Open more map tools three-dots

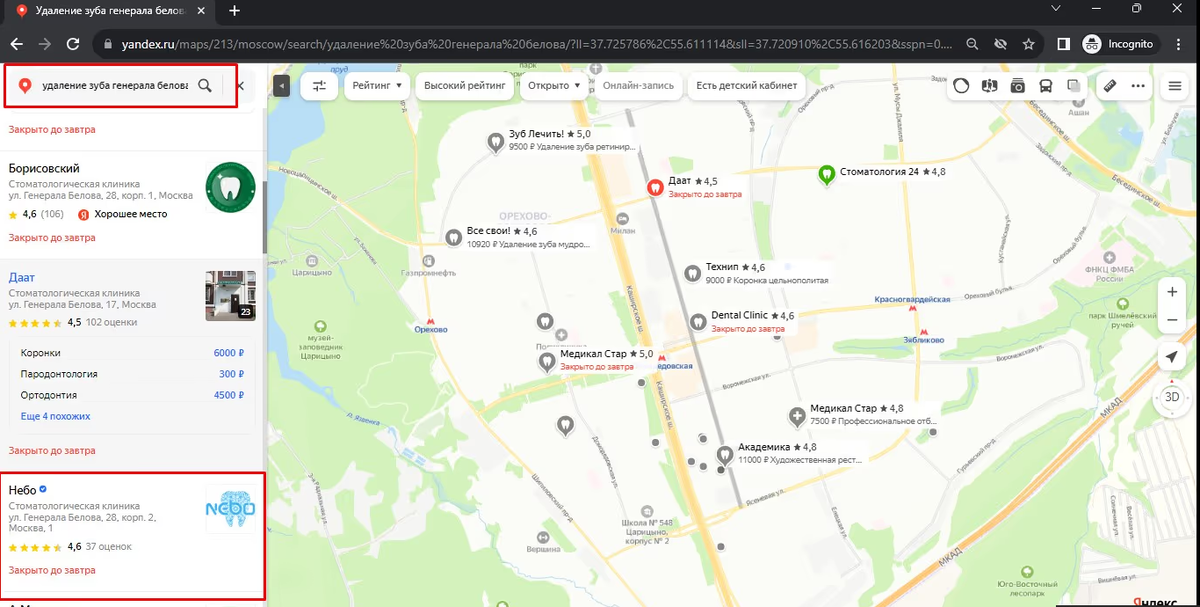coord(1138,86)
